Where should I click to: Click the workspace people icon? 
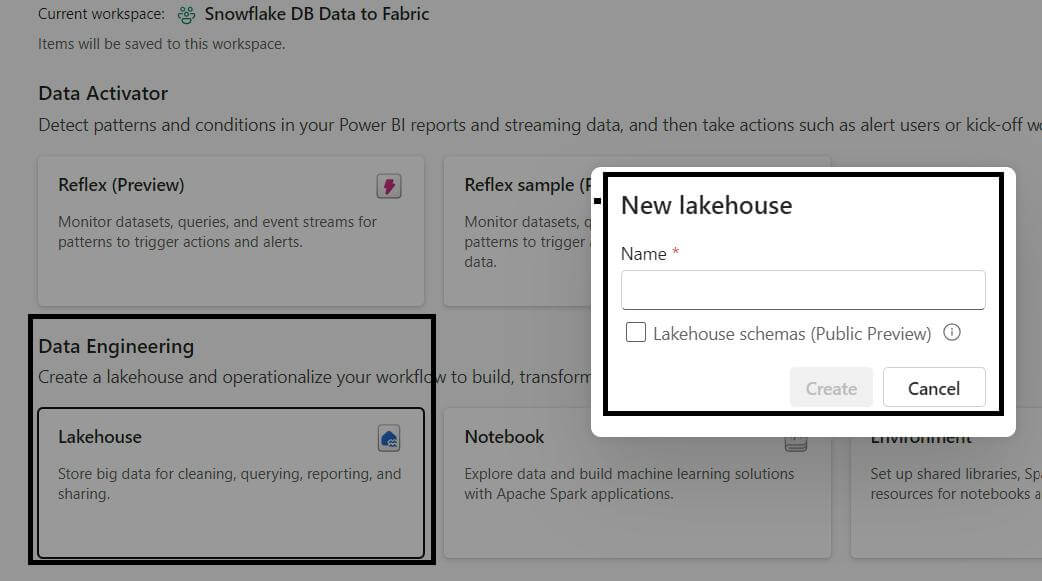click(x=187, y=15)
